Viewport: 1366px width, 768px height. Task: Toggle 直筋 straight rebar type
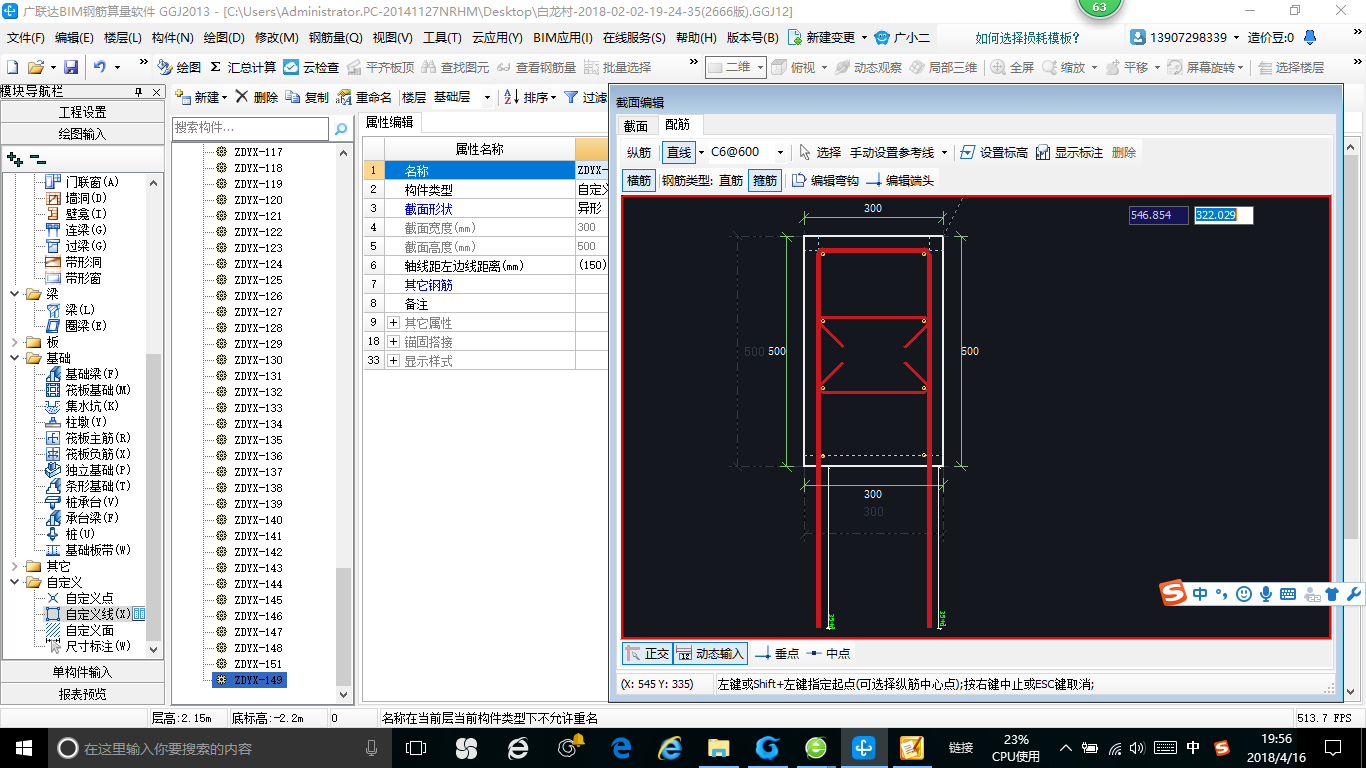click(x=731, y=181)
